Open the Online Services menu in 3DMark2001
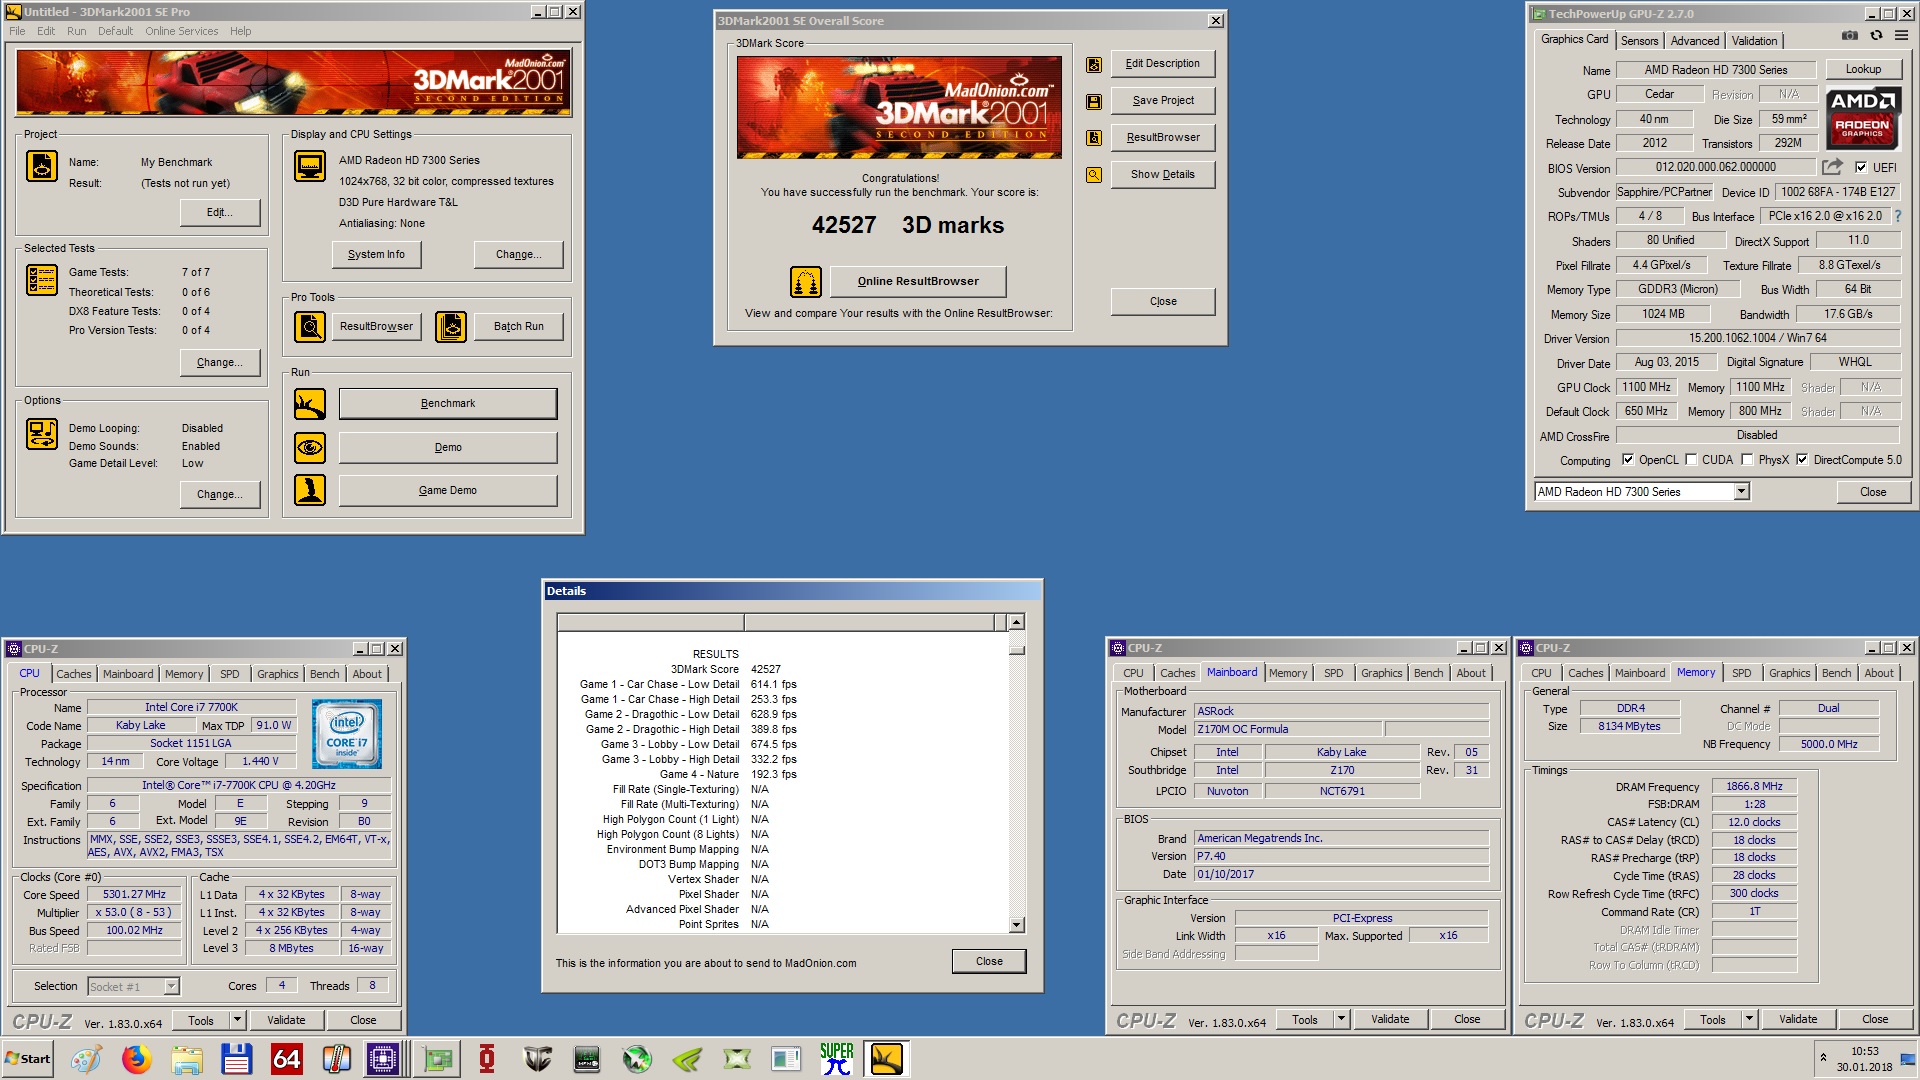1920x1080 pixels. point(181,31)
